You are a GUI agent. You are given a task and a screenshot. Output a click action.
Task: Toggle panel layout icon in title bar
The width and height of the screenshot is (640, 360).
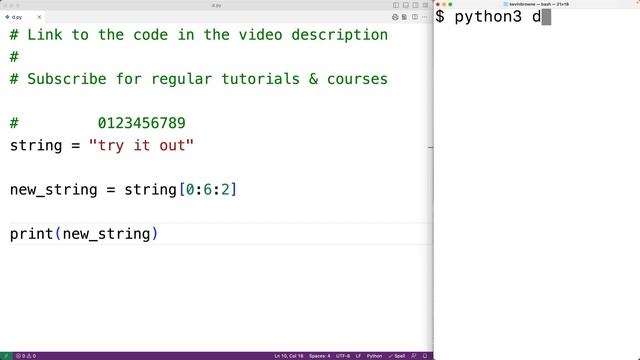[406, 5]
